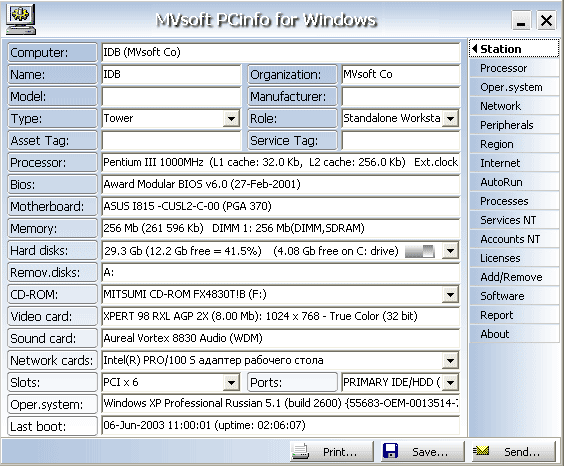
Task: Expand the Network cards dropdown
Action: (450, 361)
